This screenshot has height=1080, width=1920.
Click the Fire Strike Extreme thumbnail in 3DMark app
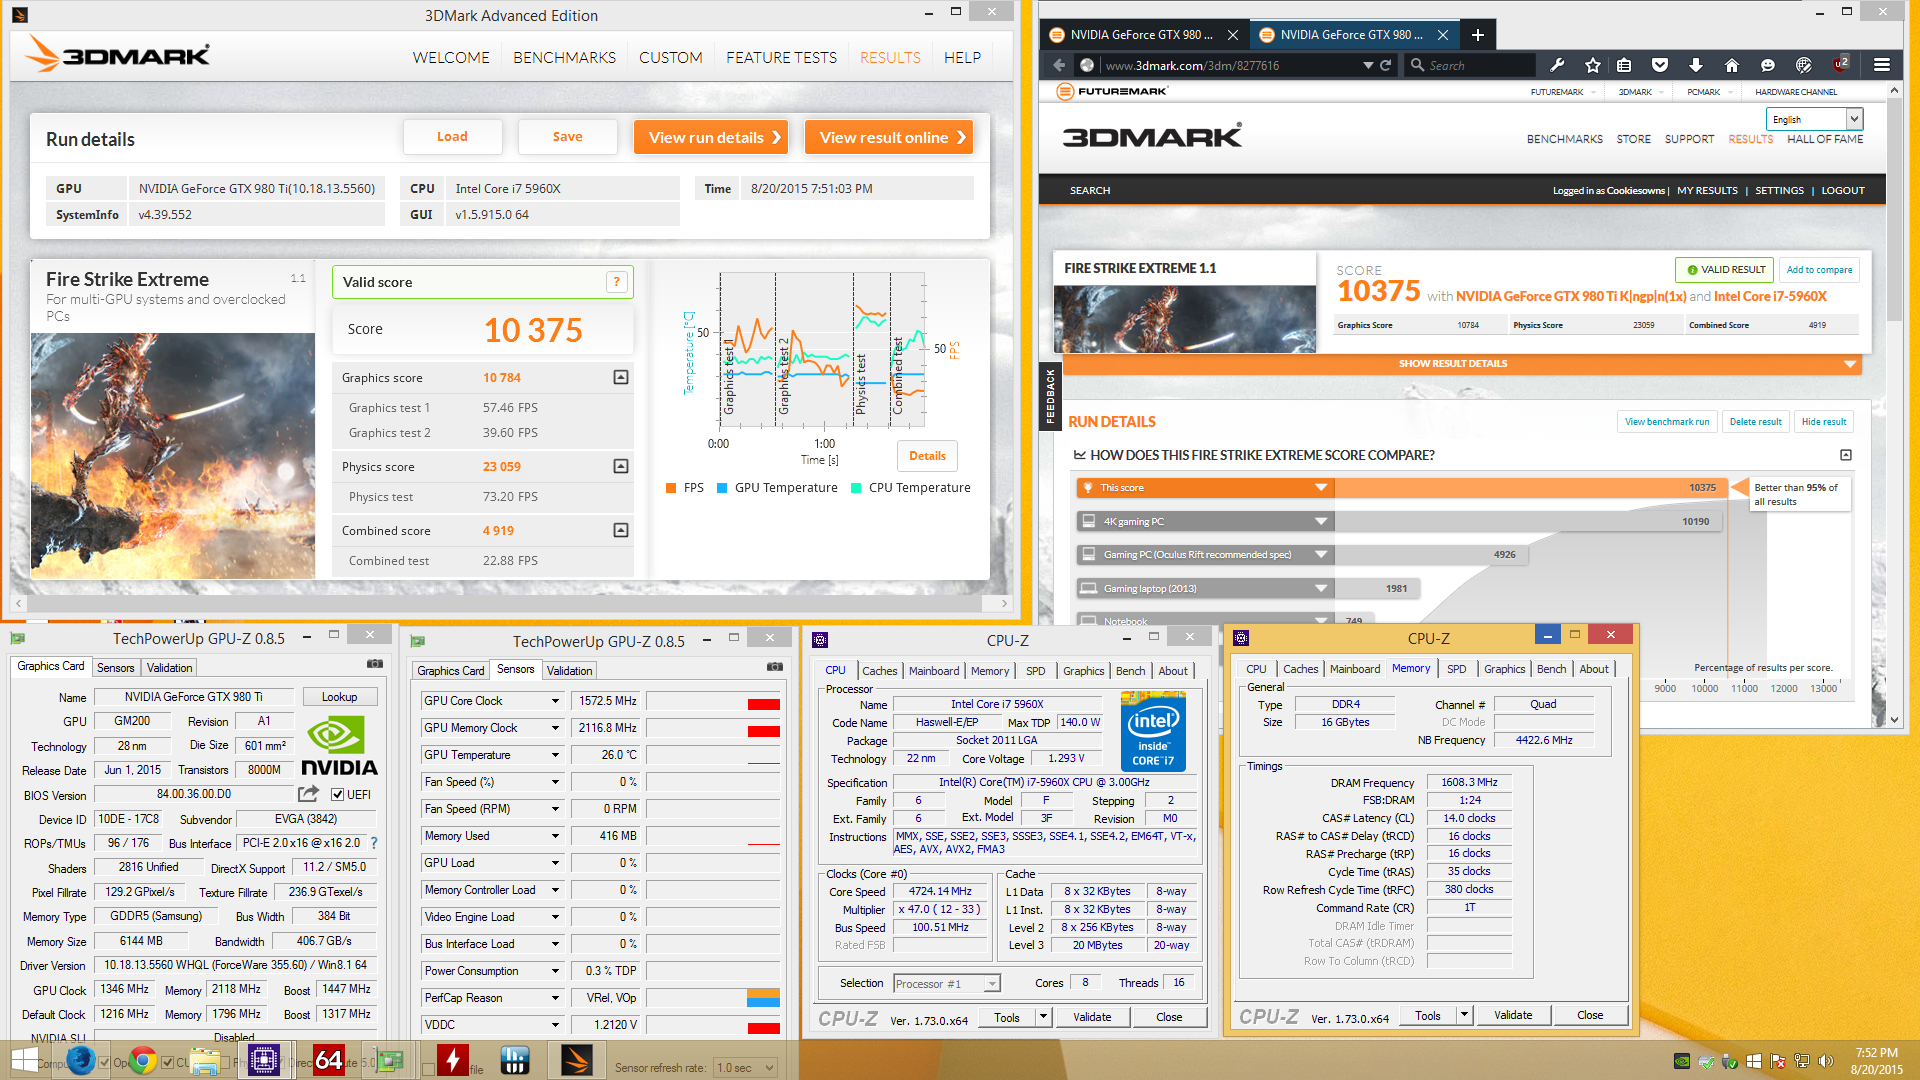[173, 455]
